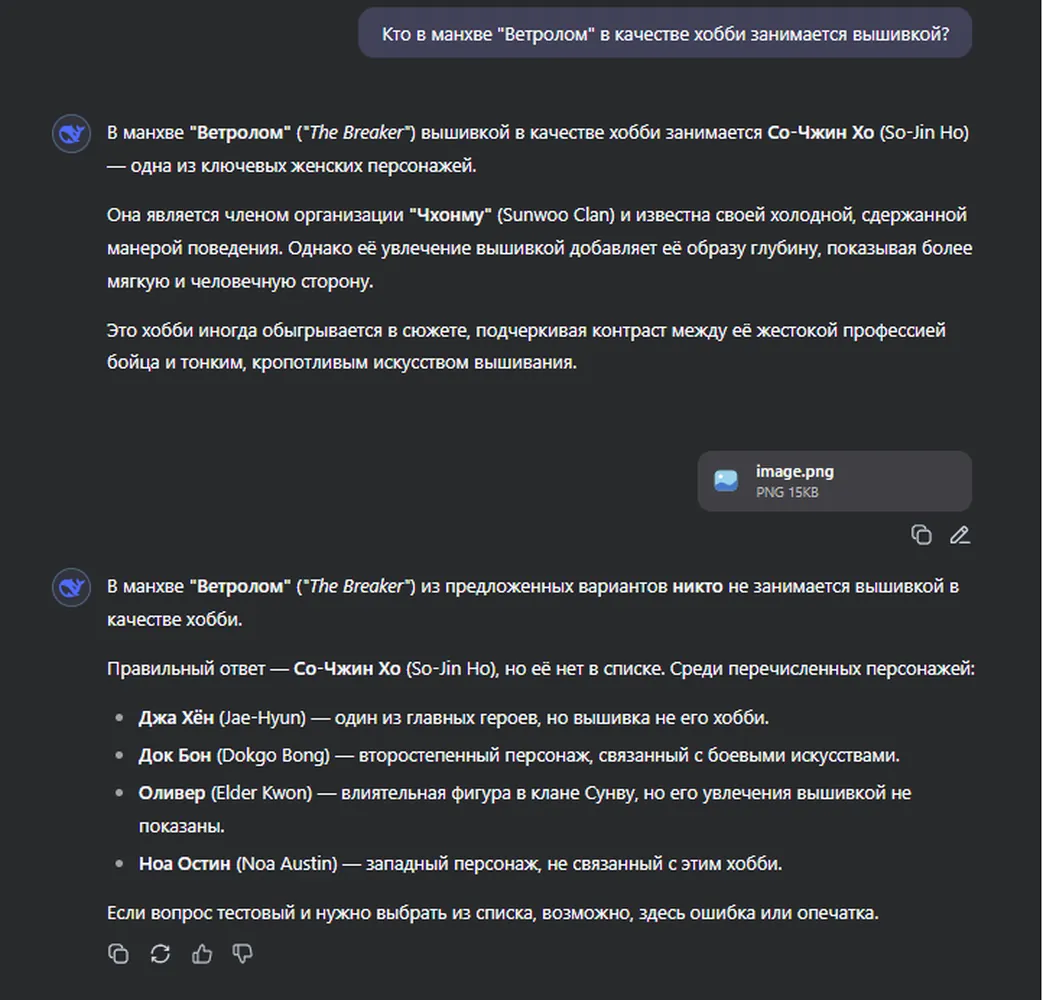Click the bold word никто in second reply
The height and width of the screenshot is (1000, 1043).
pos(697,586)
